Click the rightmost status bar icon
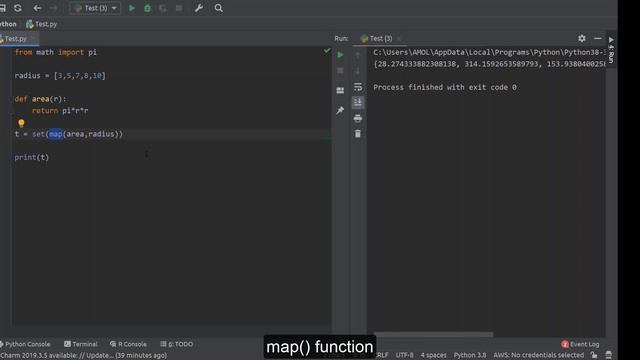Screen dimensions: 640x360 pos(609,355)
